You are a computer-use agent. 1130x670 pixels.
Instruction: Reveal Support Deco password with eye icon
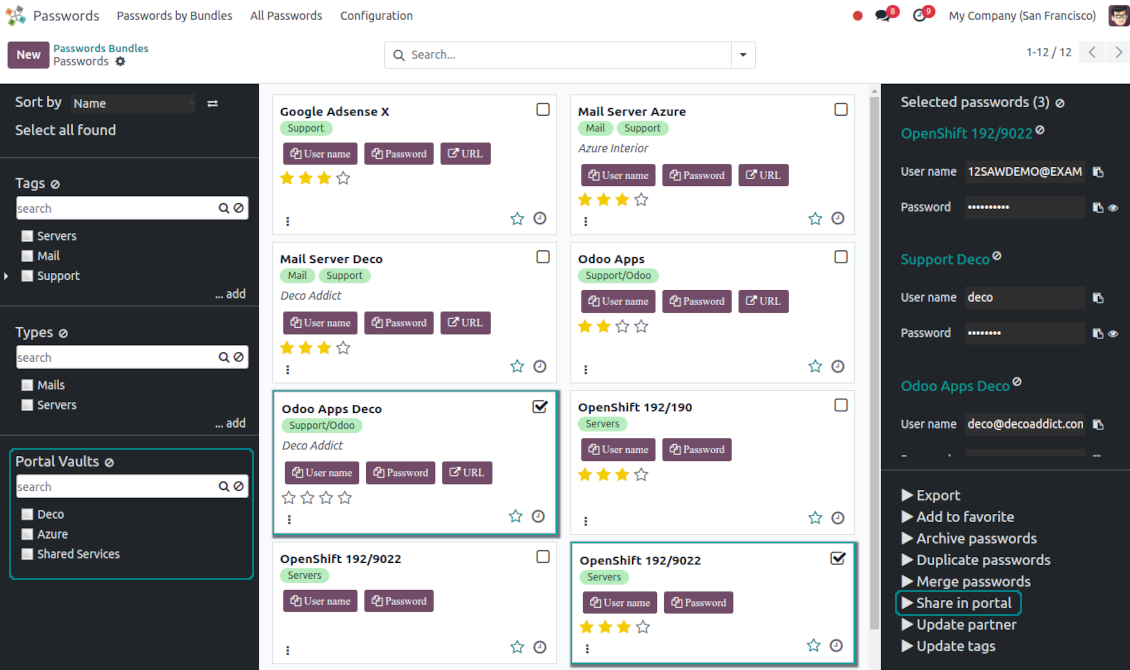pyautogui.click(x=1113, y=334)
